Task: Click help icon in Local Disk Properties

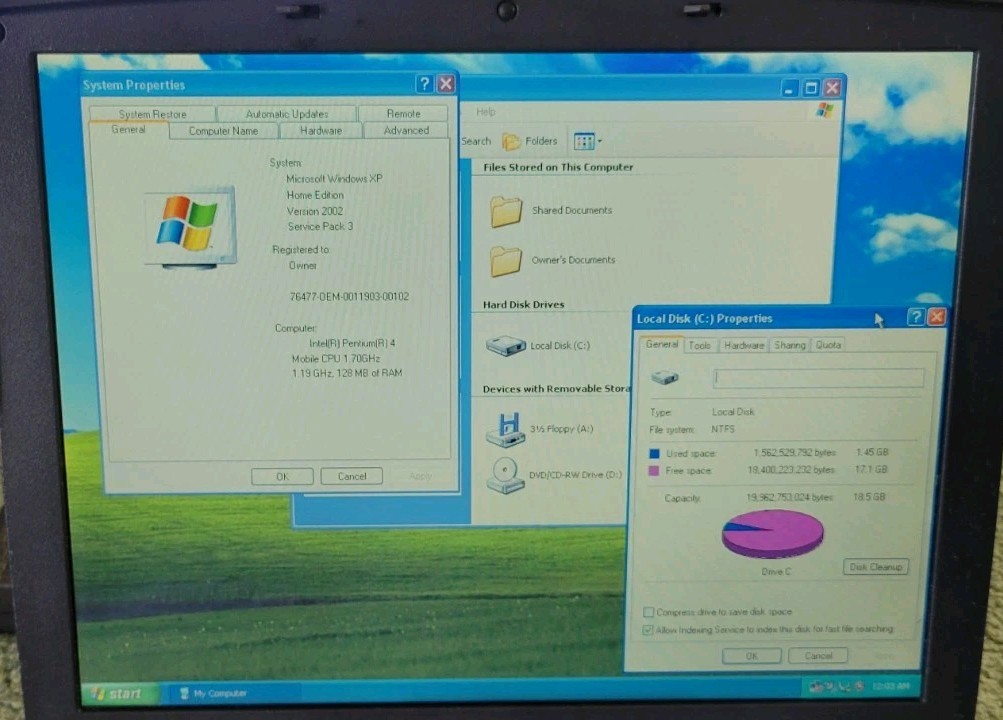Action: pyautogui.click(x=915, y=317)
